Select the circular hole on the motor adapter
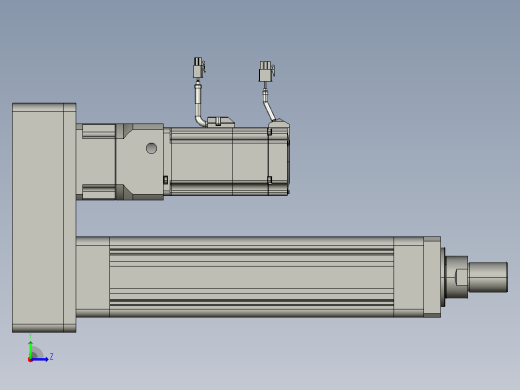The image size is (520, 390). click(x=151, y=148)
